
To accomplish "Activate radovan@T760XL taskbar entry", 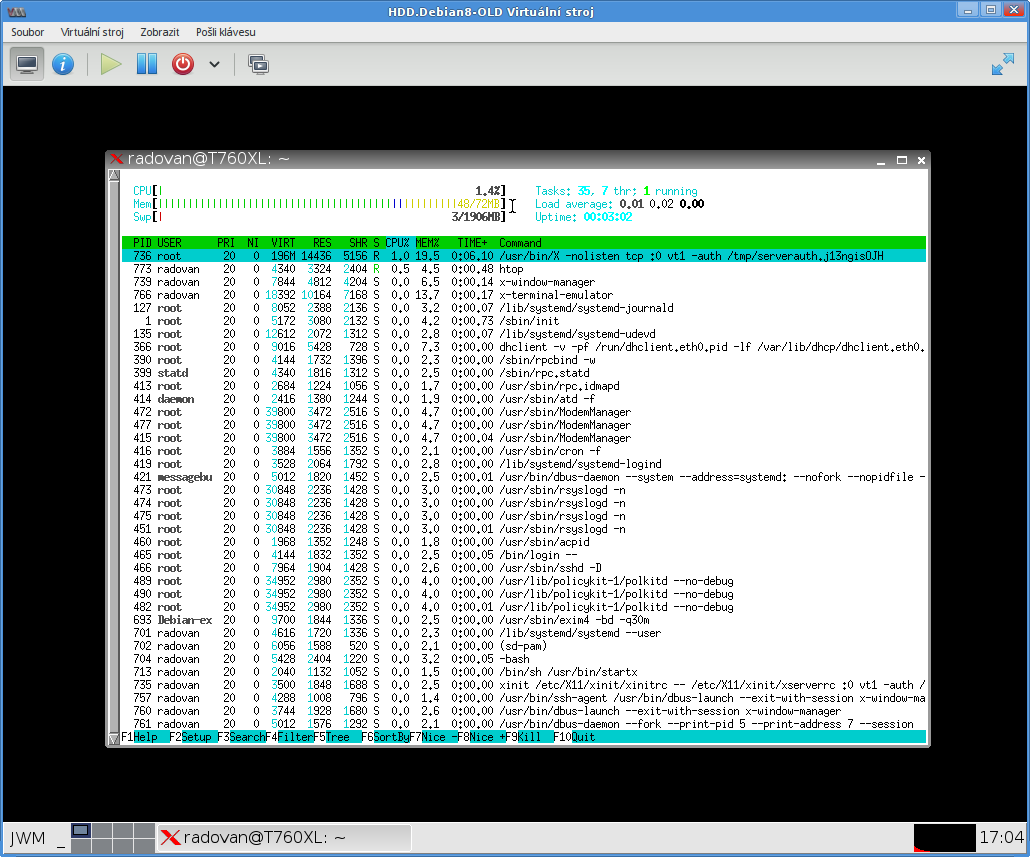I will (284, 837).
